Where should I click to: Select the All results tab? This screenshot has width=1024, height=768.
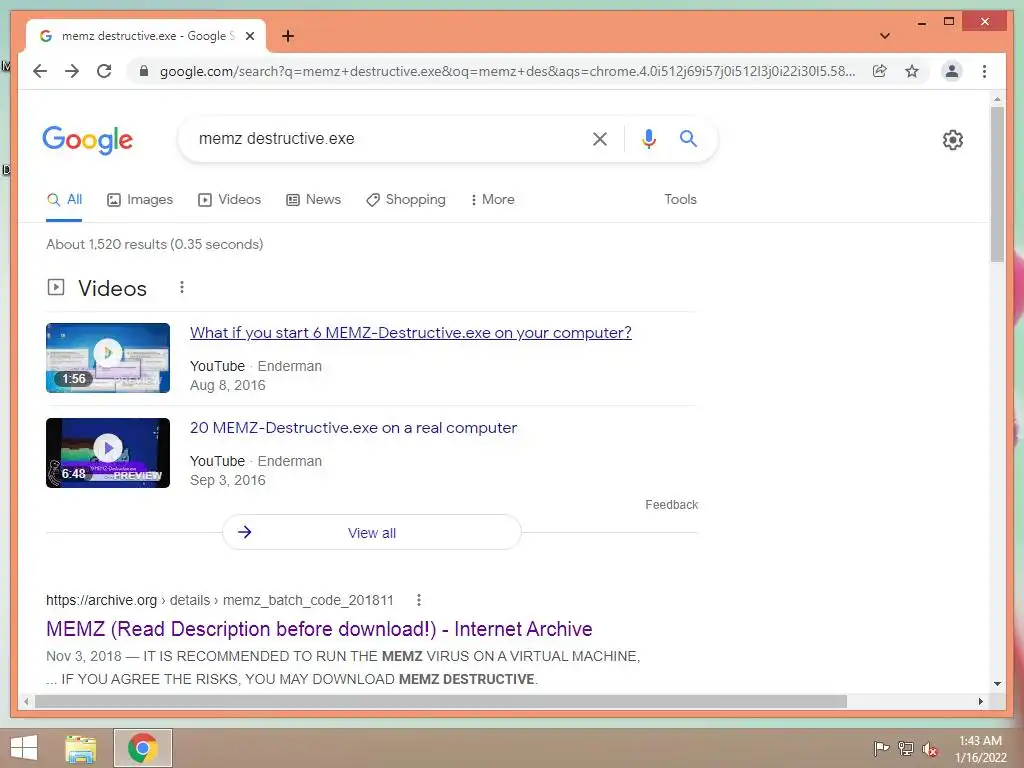click(x=65, y=200)
